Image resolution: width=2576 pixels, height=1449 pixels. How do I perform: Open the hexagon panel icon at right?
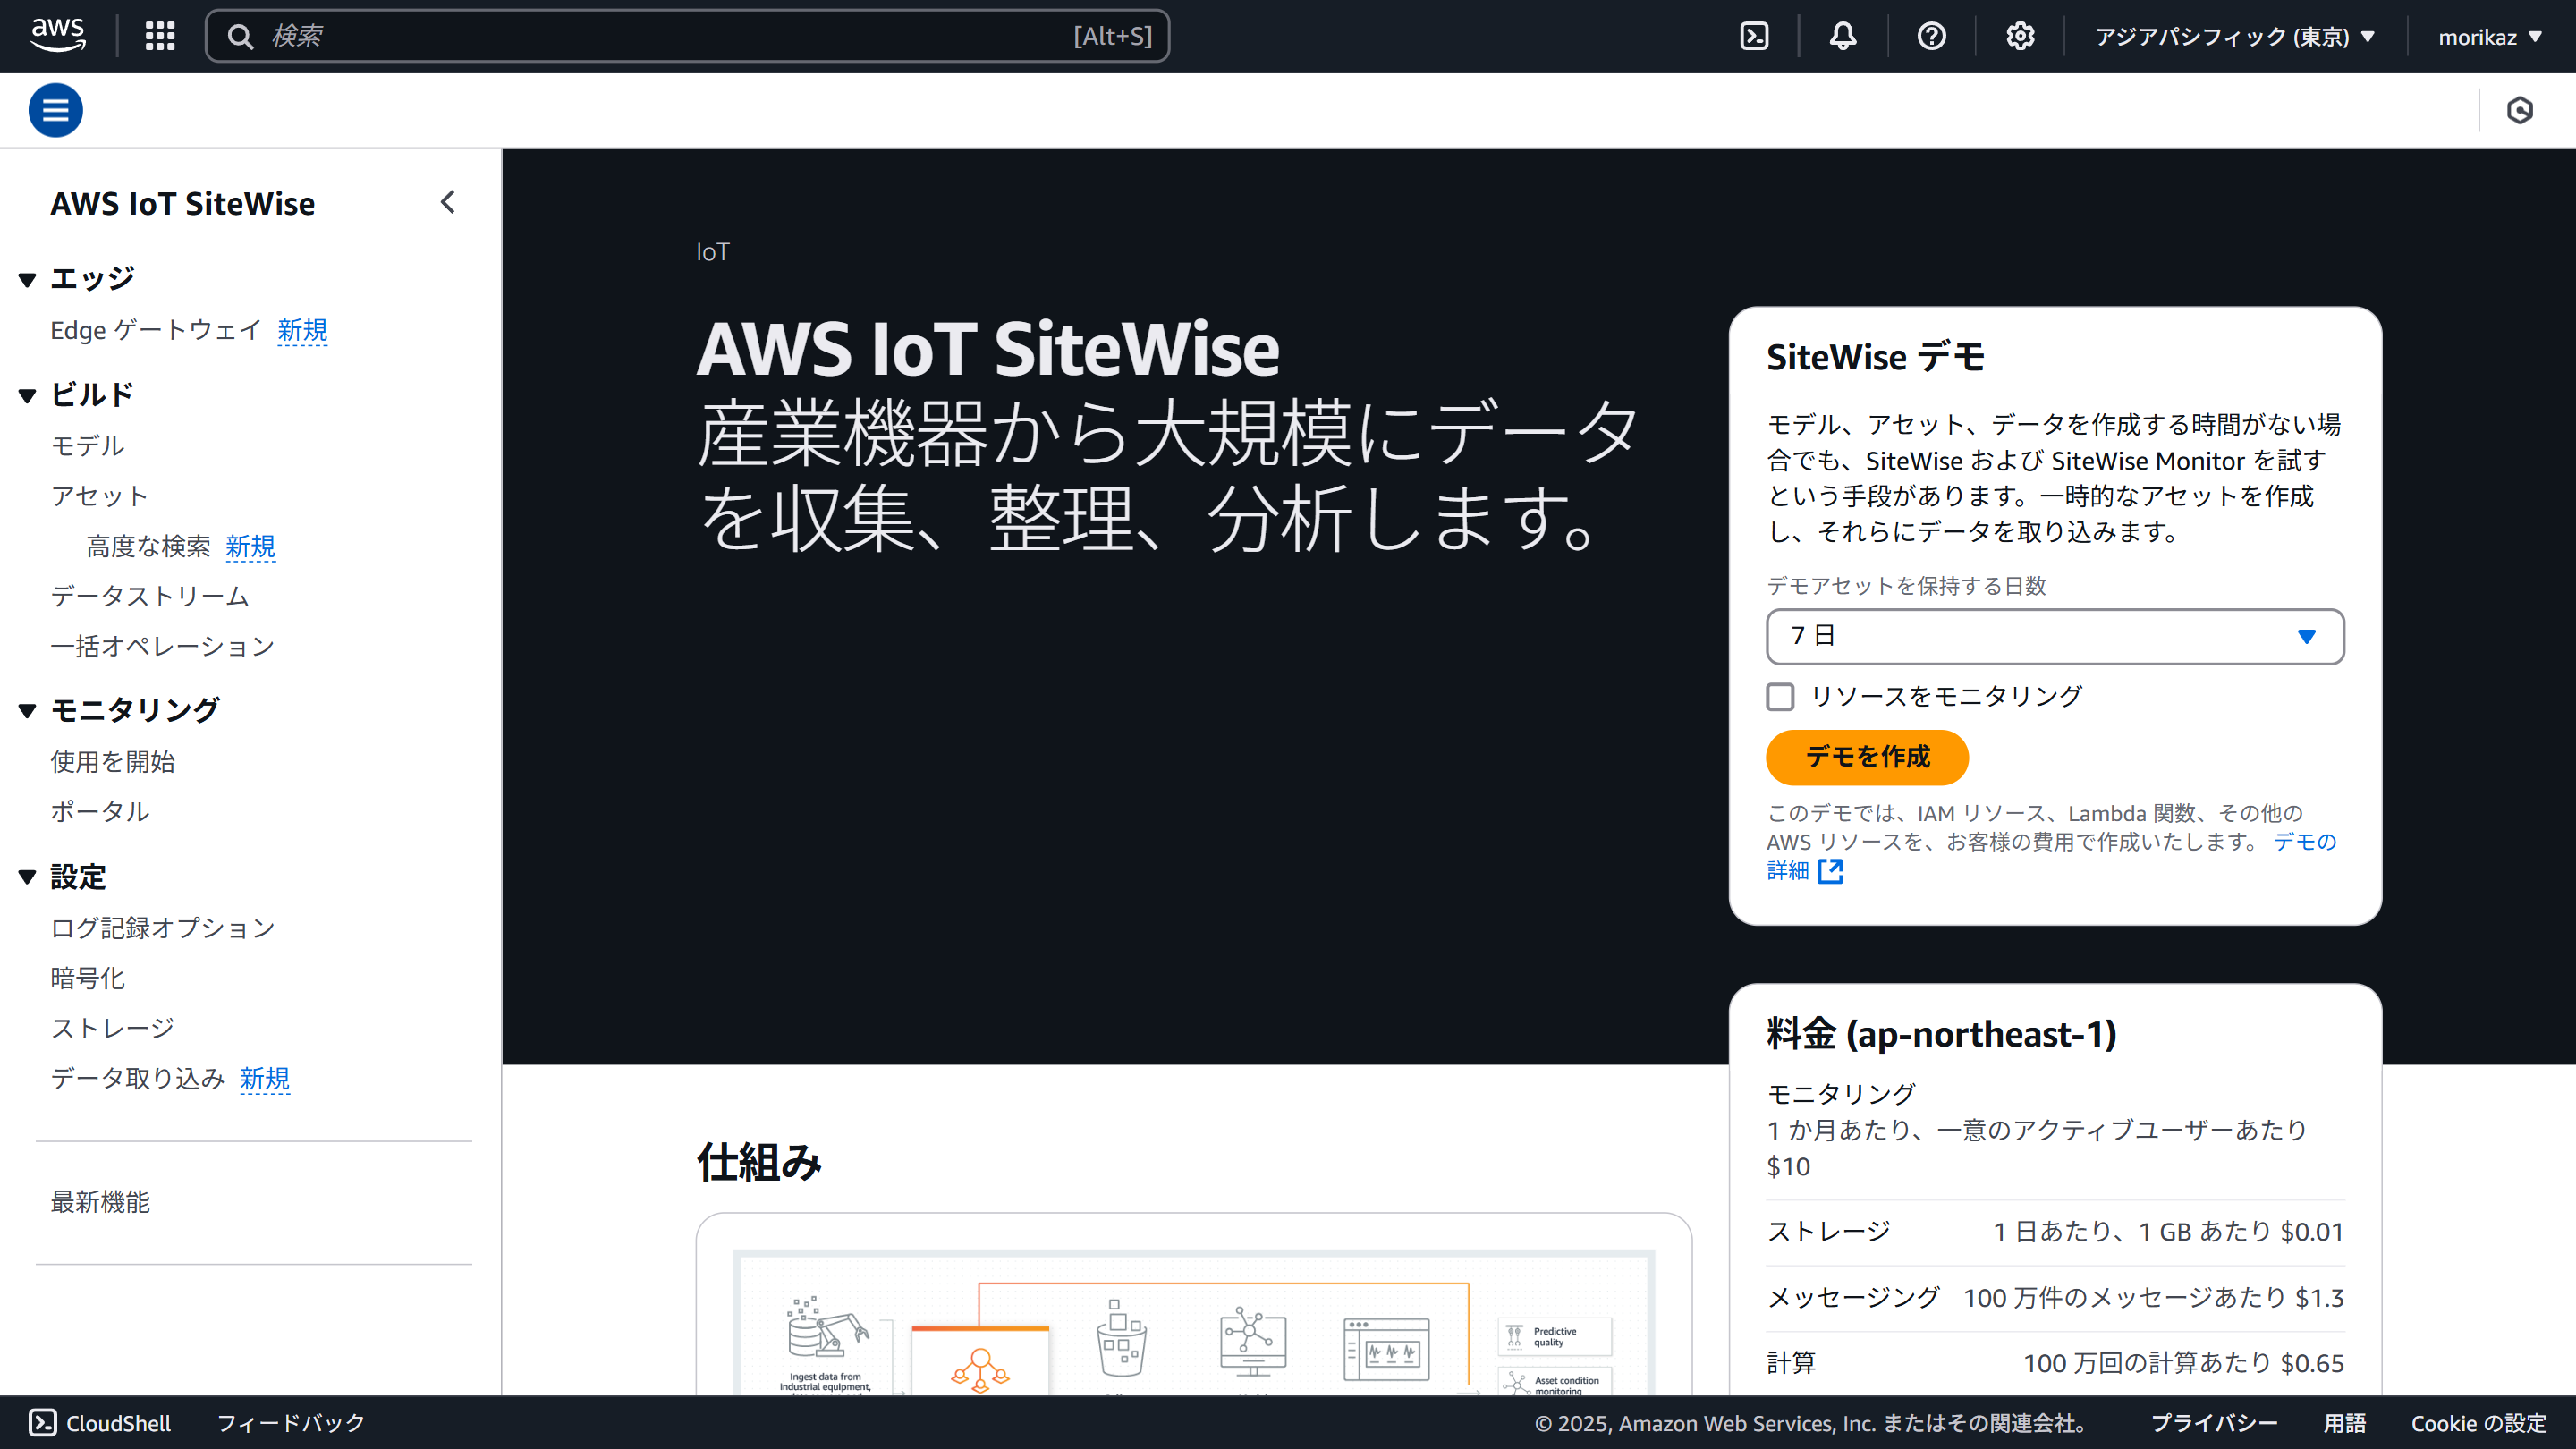tap(2520, 110)
